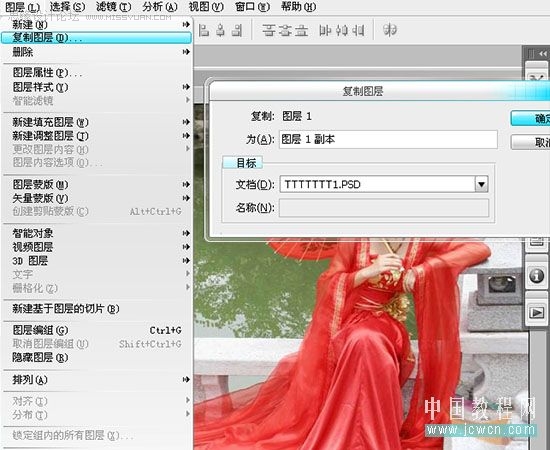Open the Actions panel play icon

point(537,312)
